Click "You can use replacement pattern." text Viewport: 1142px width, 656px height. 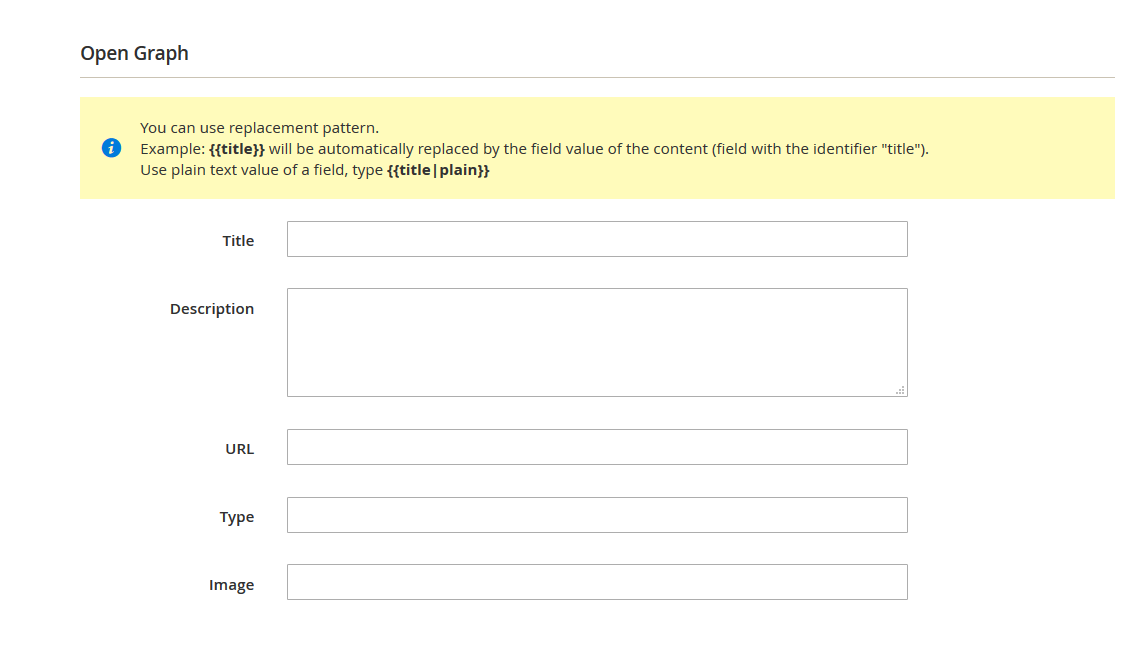pos(259,128)
